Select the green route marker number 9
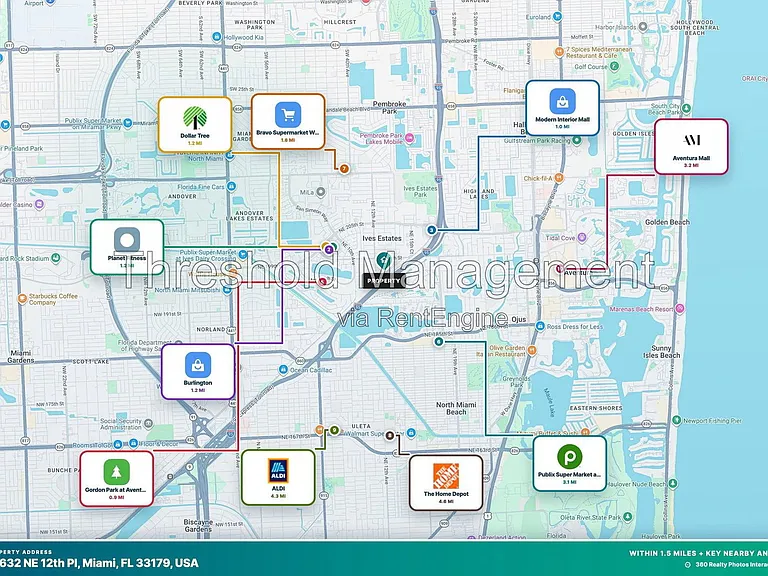Viewport: 768px width, 576px height. pyautogui.click(x=335, y=431)
